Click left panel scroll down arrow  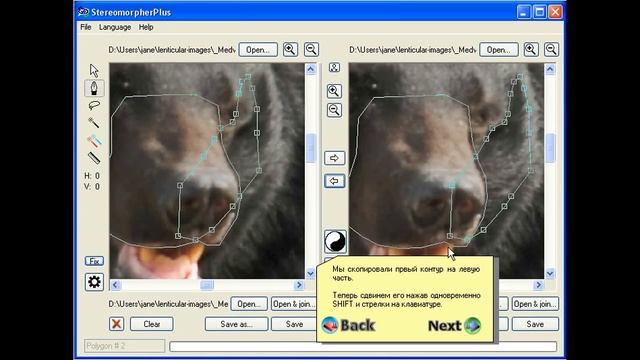[x=311, y=273]
